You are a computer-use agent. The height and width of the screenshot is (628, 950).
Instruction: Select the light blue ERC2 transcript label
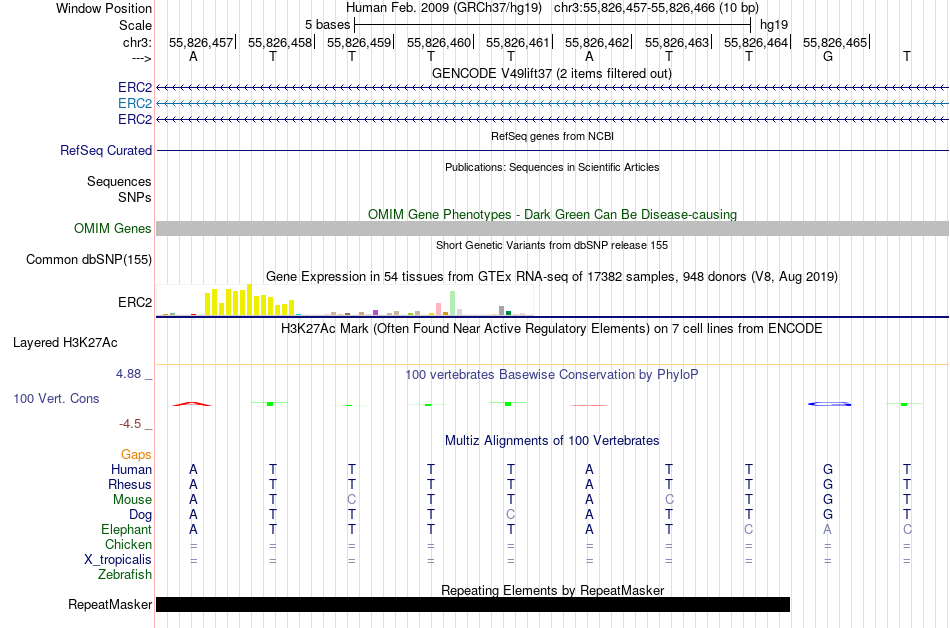pyautogui.click(x=135, y=104)
